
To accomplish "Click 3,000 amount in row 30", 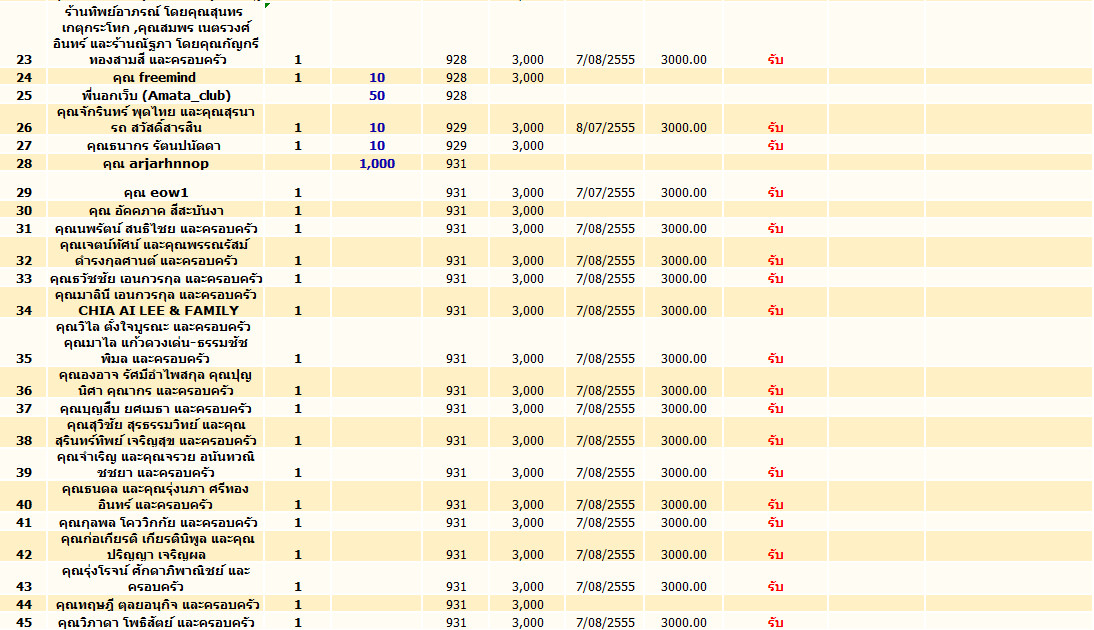I will 527,211.
